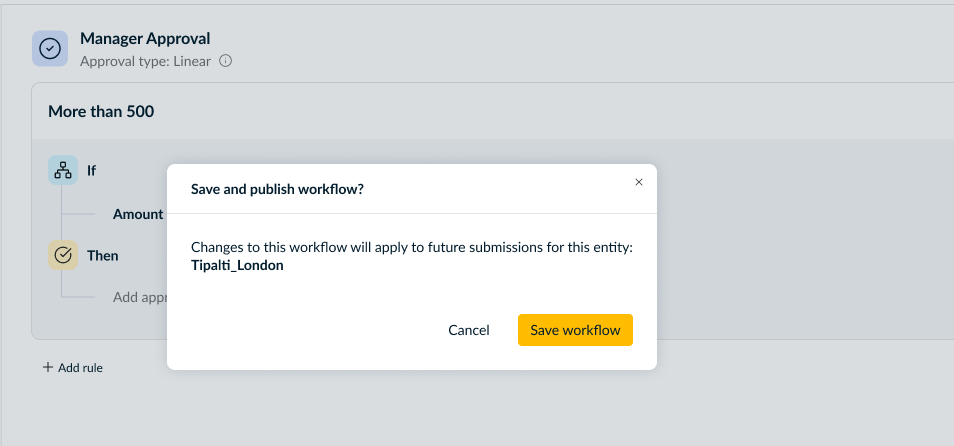The image size is (954, 446).
Task: Click the Approval type: Linear label
Action: click(x=145, y=61)
